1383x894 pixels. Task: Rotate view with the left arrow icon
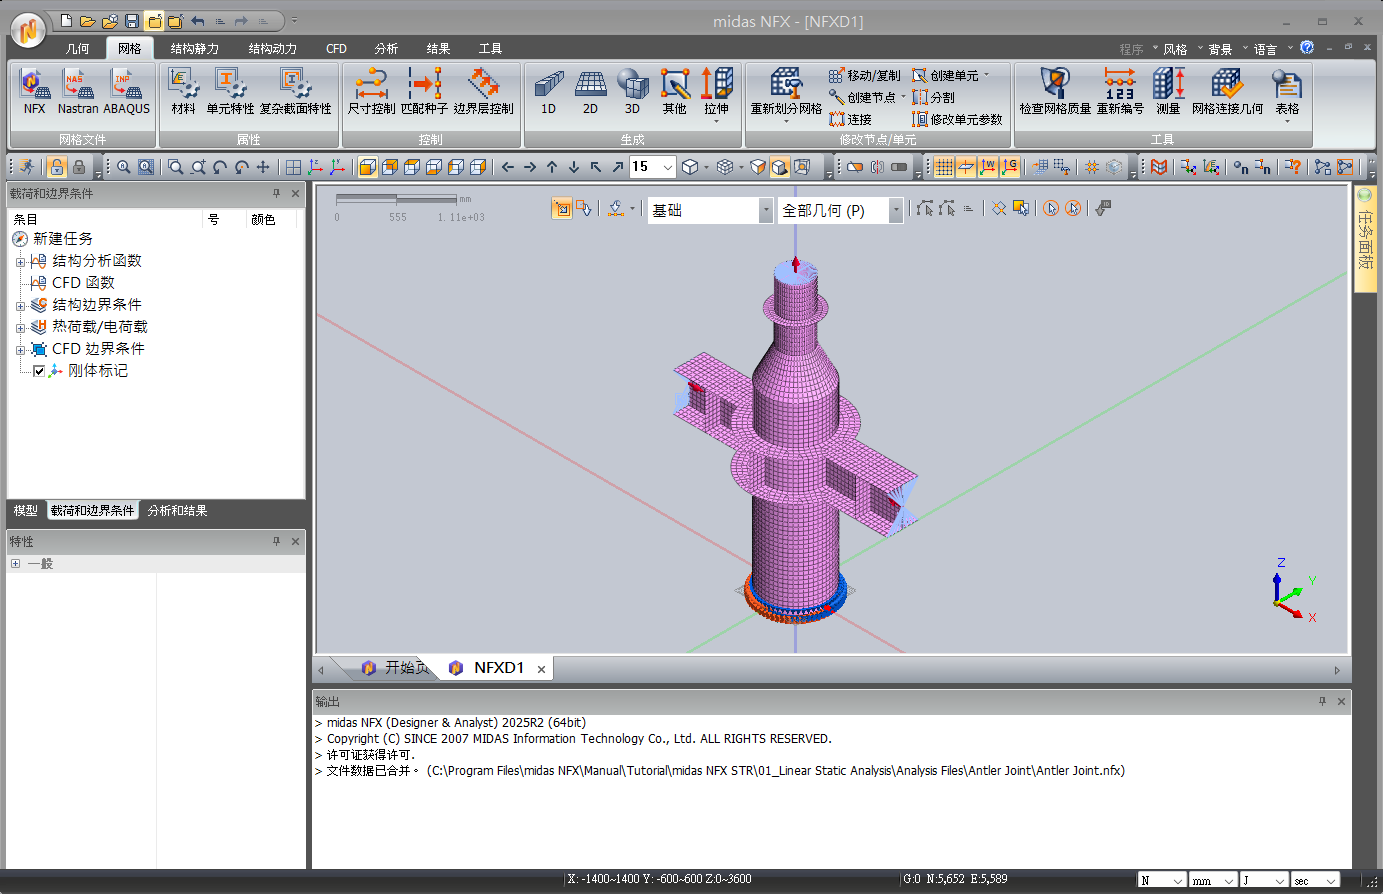coord(508,167)
